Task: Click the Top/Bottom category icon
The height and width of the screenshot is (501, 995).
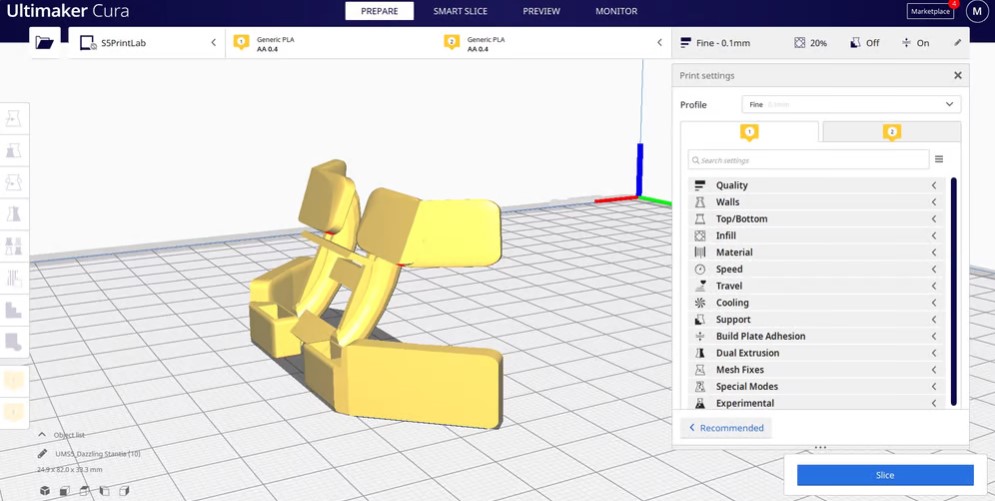Action: coord(700,219)
